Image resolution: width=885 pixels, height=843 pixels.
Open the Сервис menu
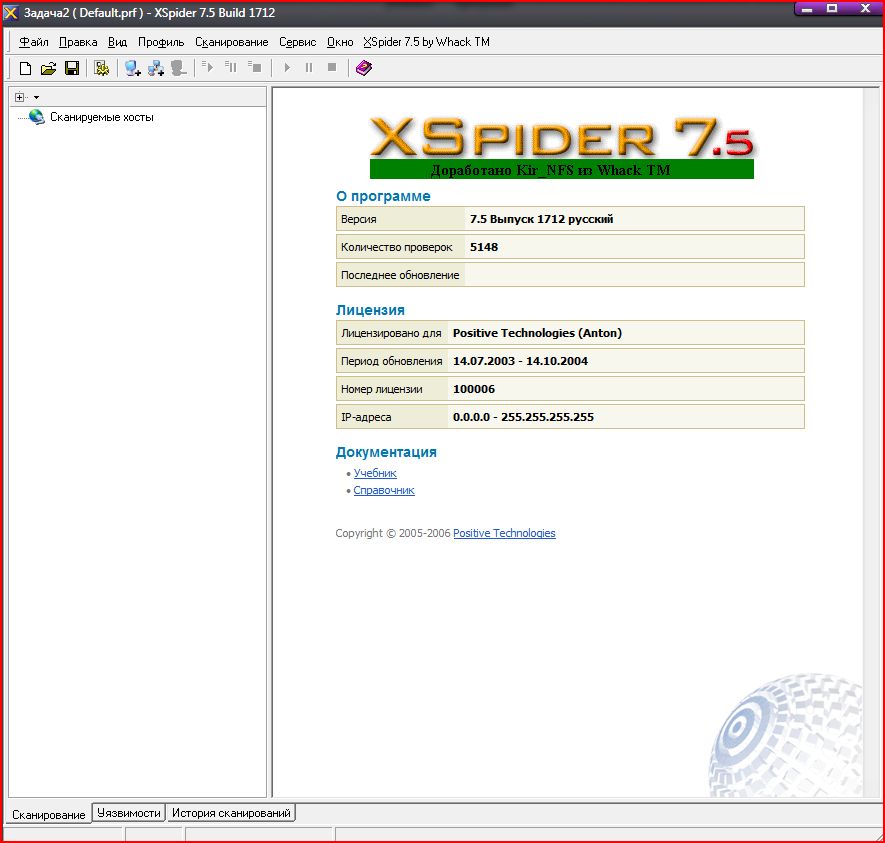coord(297,42)
